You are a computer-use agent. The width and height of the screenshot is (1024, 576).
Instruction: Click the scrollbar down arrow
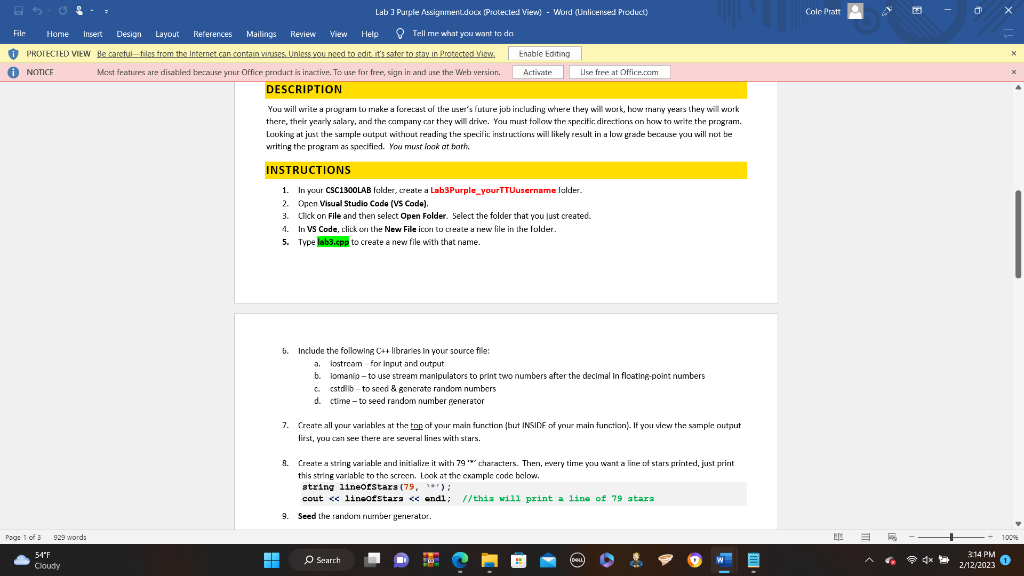1017,524
